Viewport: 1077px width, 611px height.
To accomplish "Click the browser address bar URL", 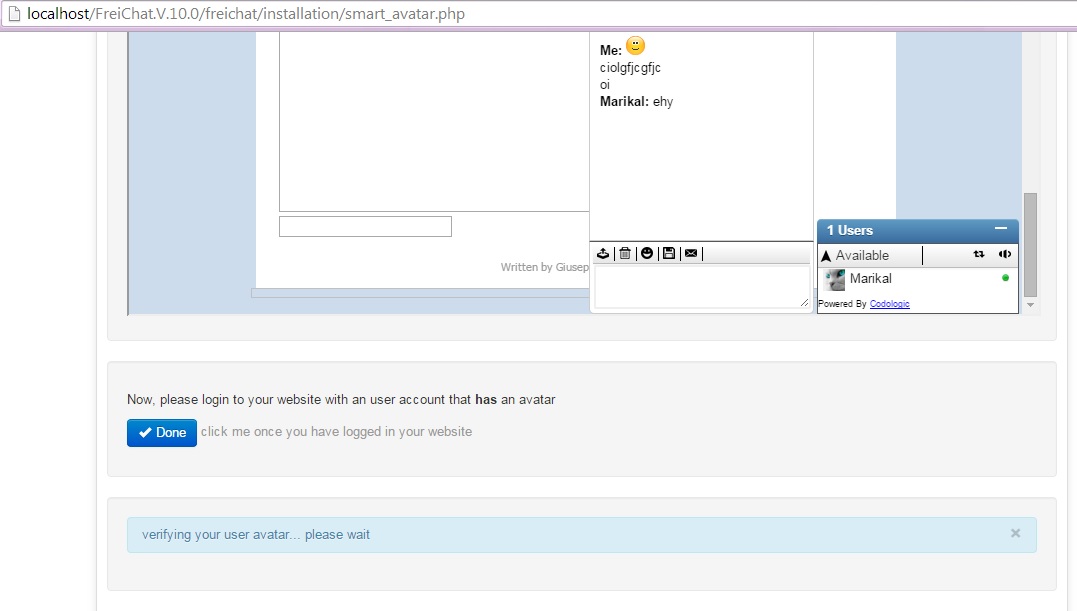I will tap(246, 14).
